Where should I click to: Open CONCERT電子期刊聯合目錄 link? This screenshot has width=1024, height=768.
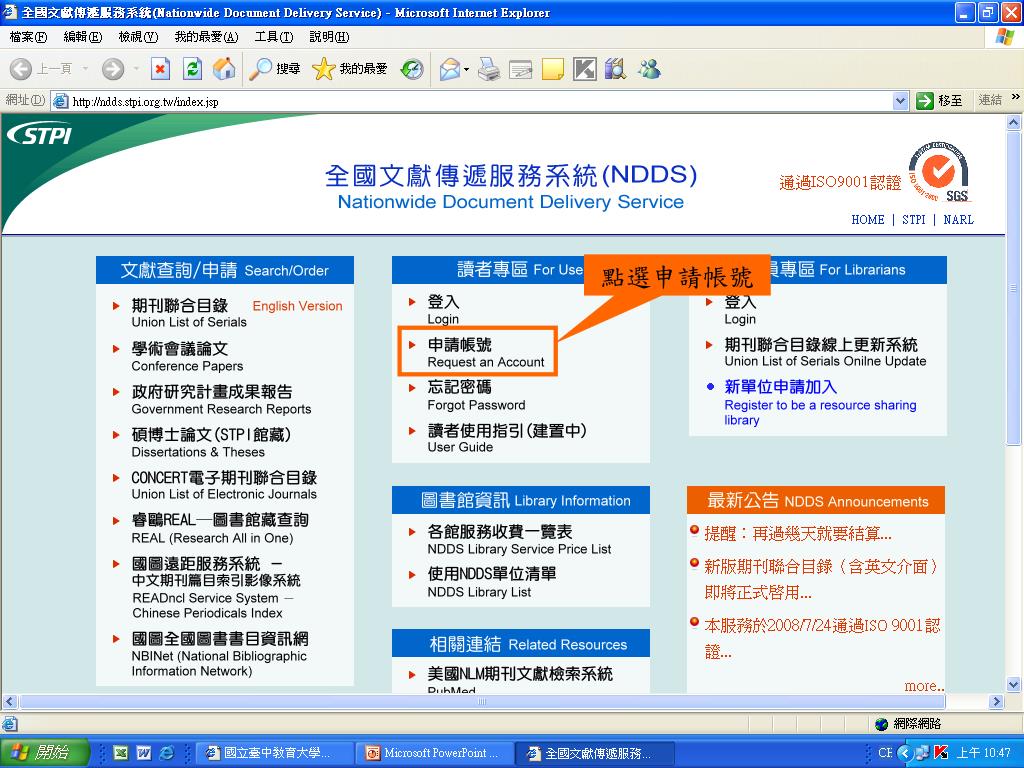(224, 485)
